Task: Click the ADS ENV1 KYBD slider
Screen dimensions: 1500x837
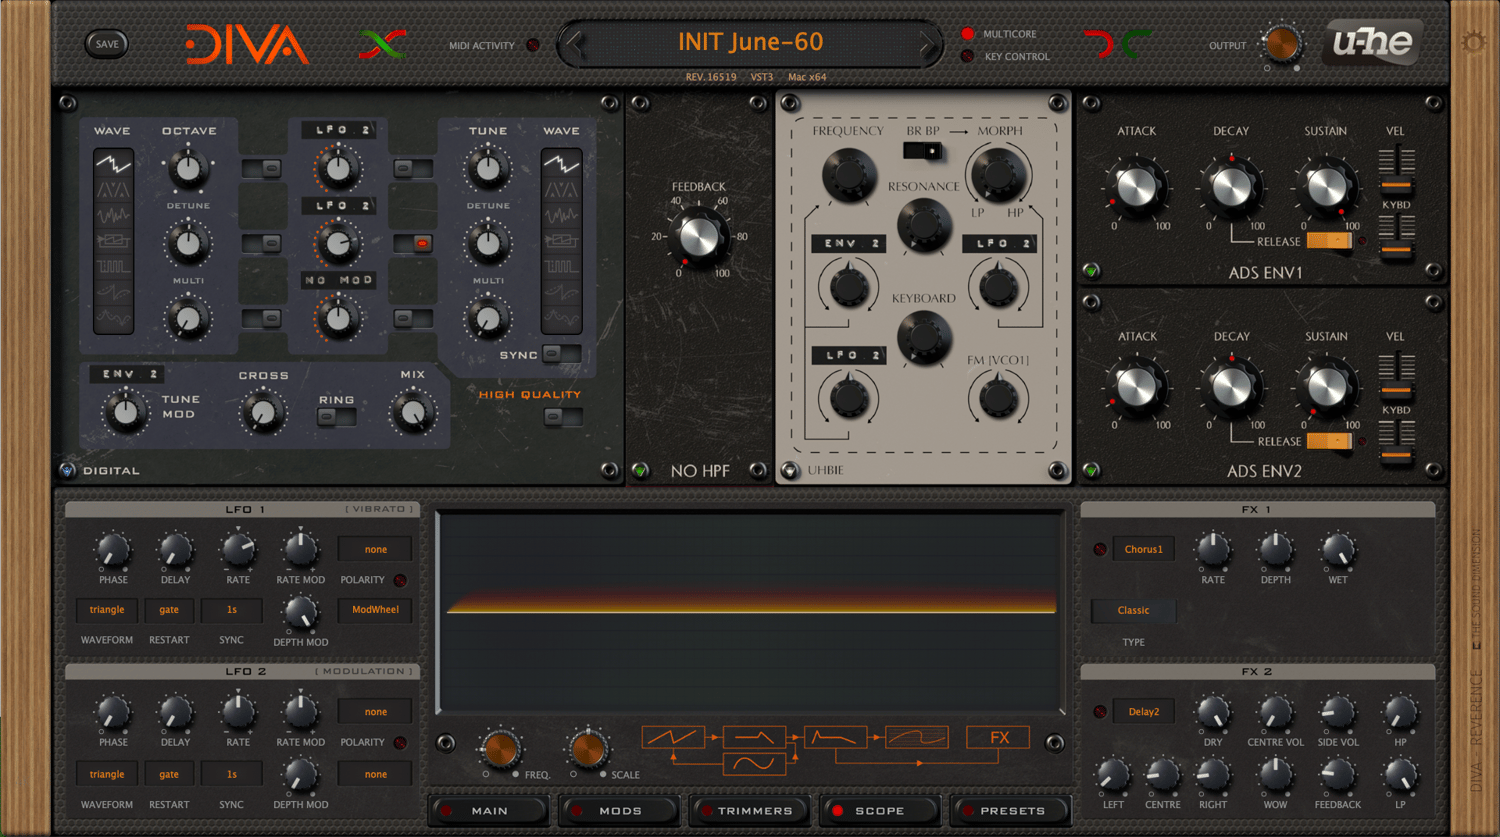Action: pos(1396,238)
